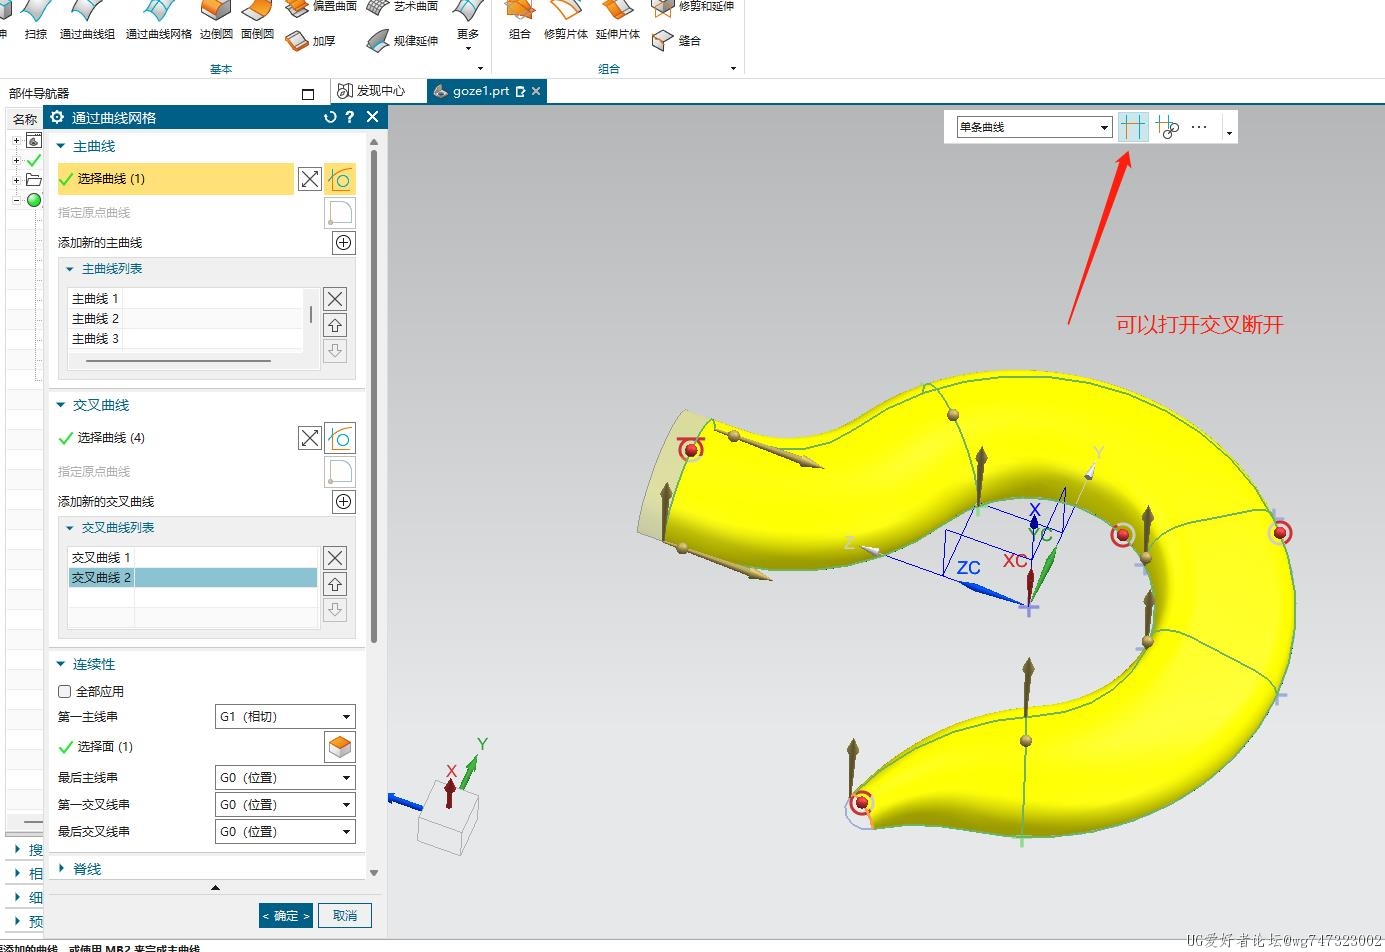This screenshot has height=952, width=1385.
Task: Close the goze1.prt tab
Action: [x=536, y=91]
